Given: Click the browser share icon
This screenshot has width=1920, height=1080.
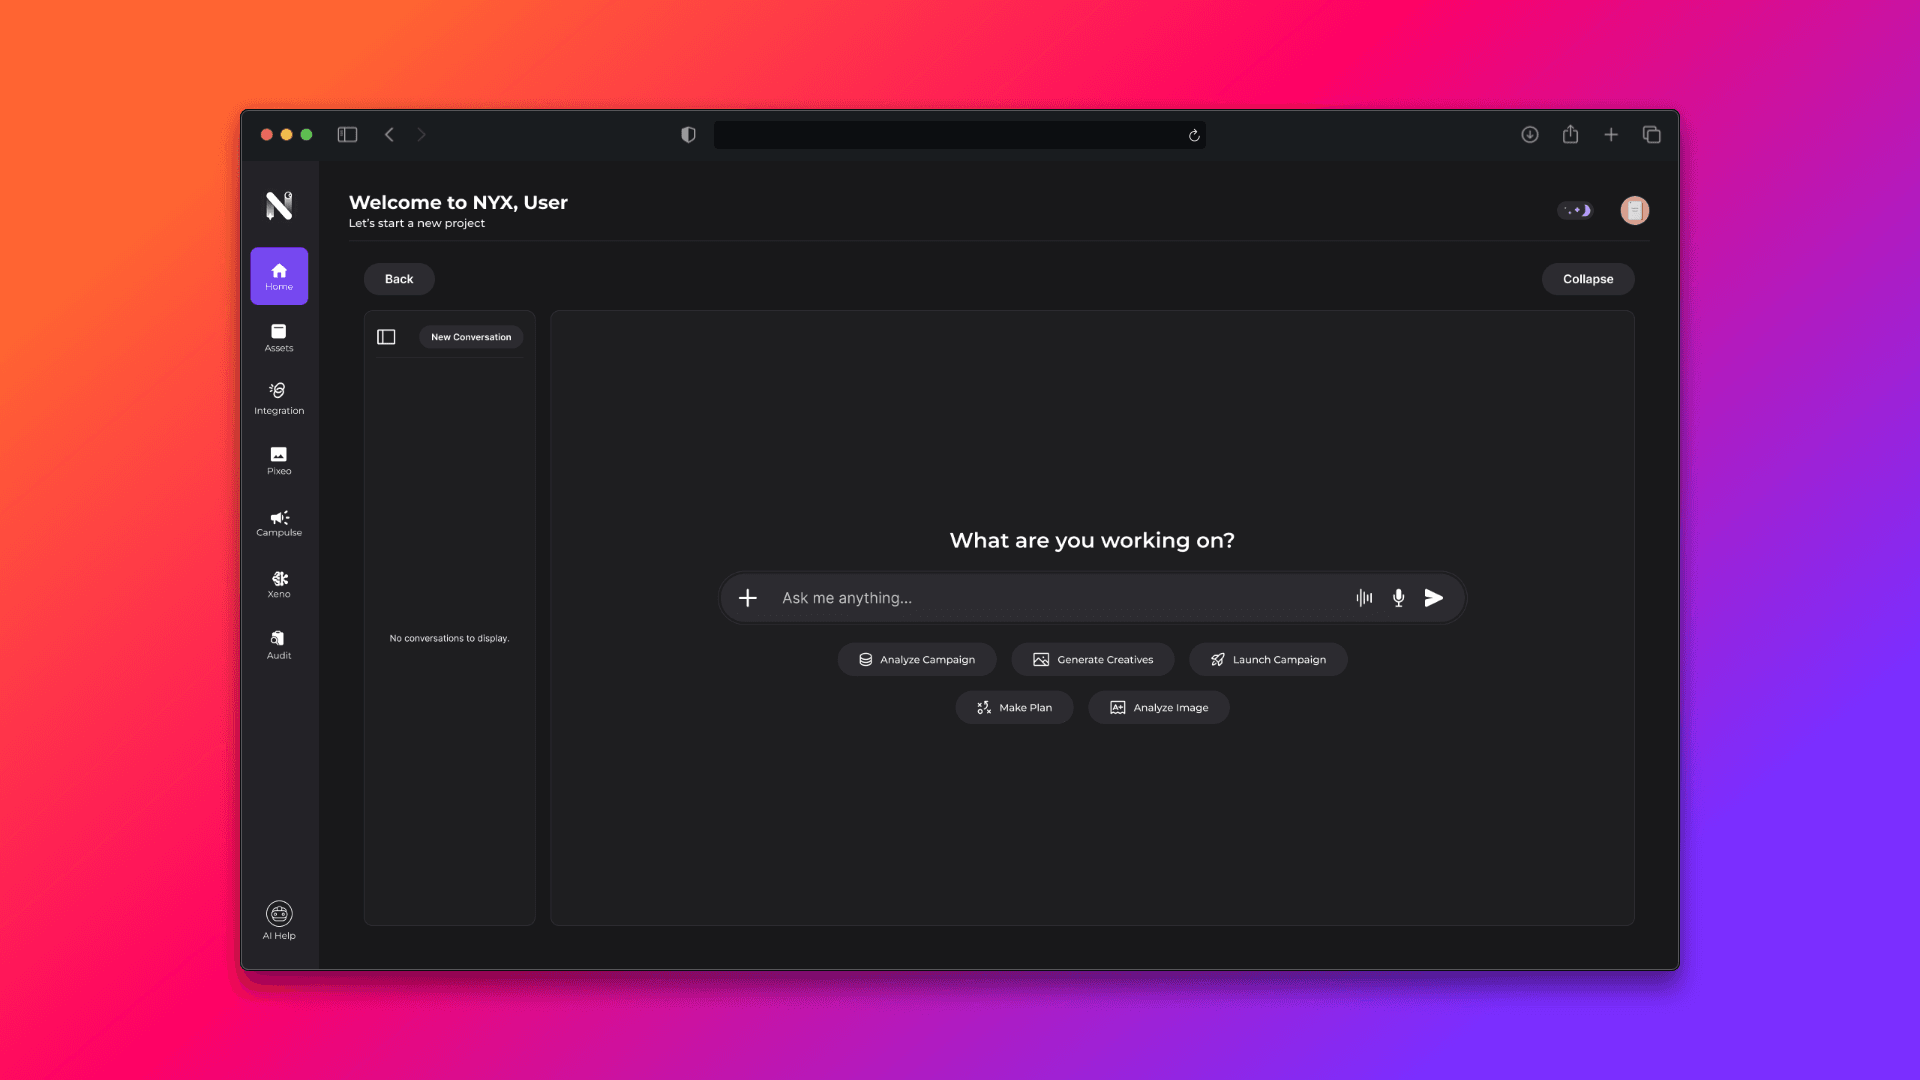Looking at the screenshot, I should [x=1570, y=134].
